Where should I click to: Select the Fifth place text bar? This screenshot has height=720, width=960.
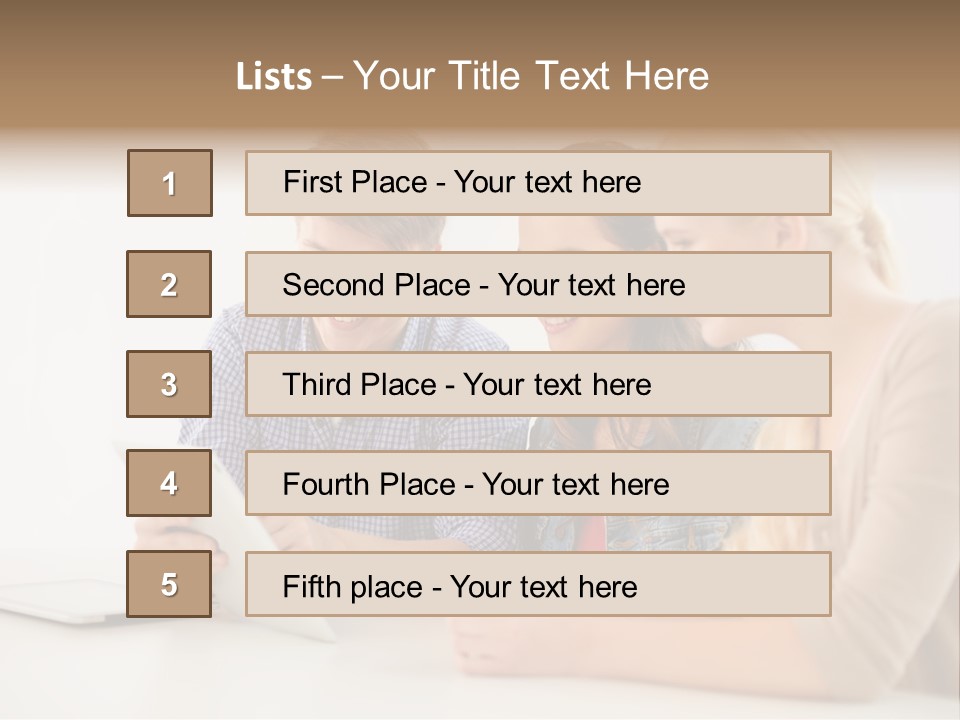538,584
